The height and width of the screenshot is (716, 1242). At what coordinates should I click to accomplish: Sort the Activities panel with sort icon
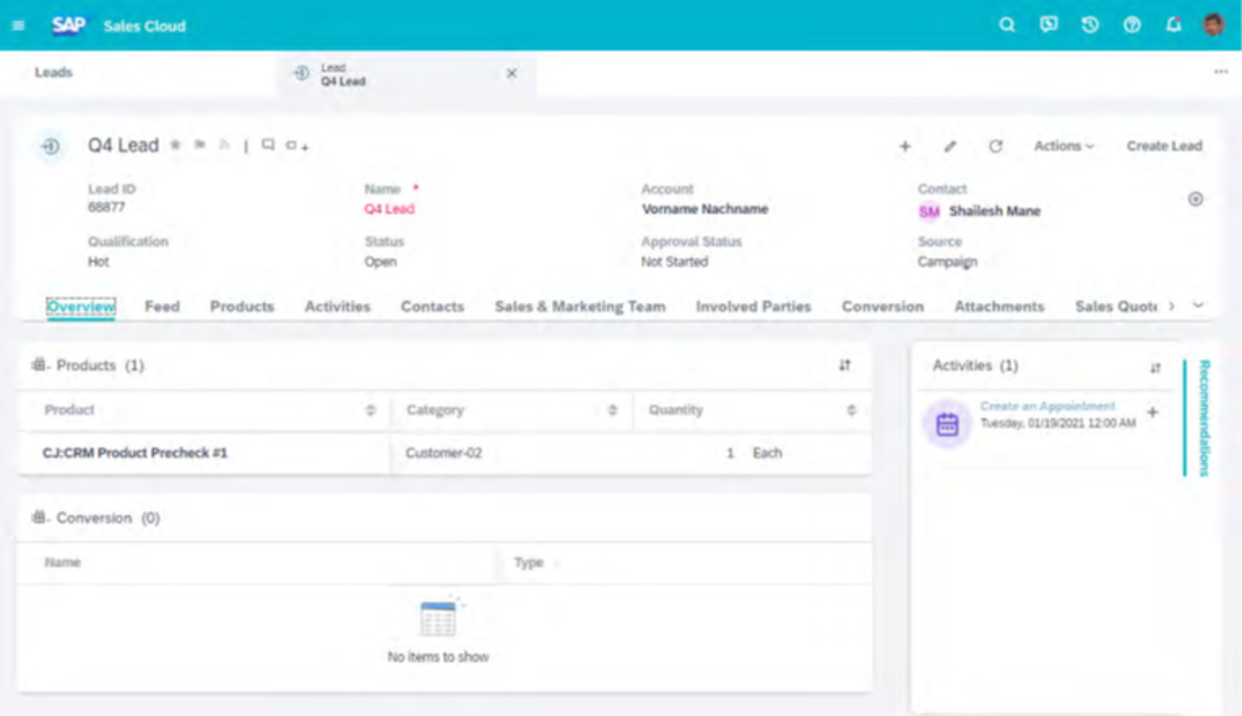pos(1155,368)
